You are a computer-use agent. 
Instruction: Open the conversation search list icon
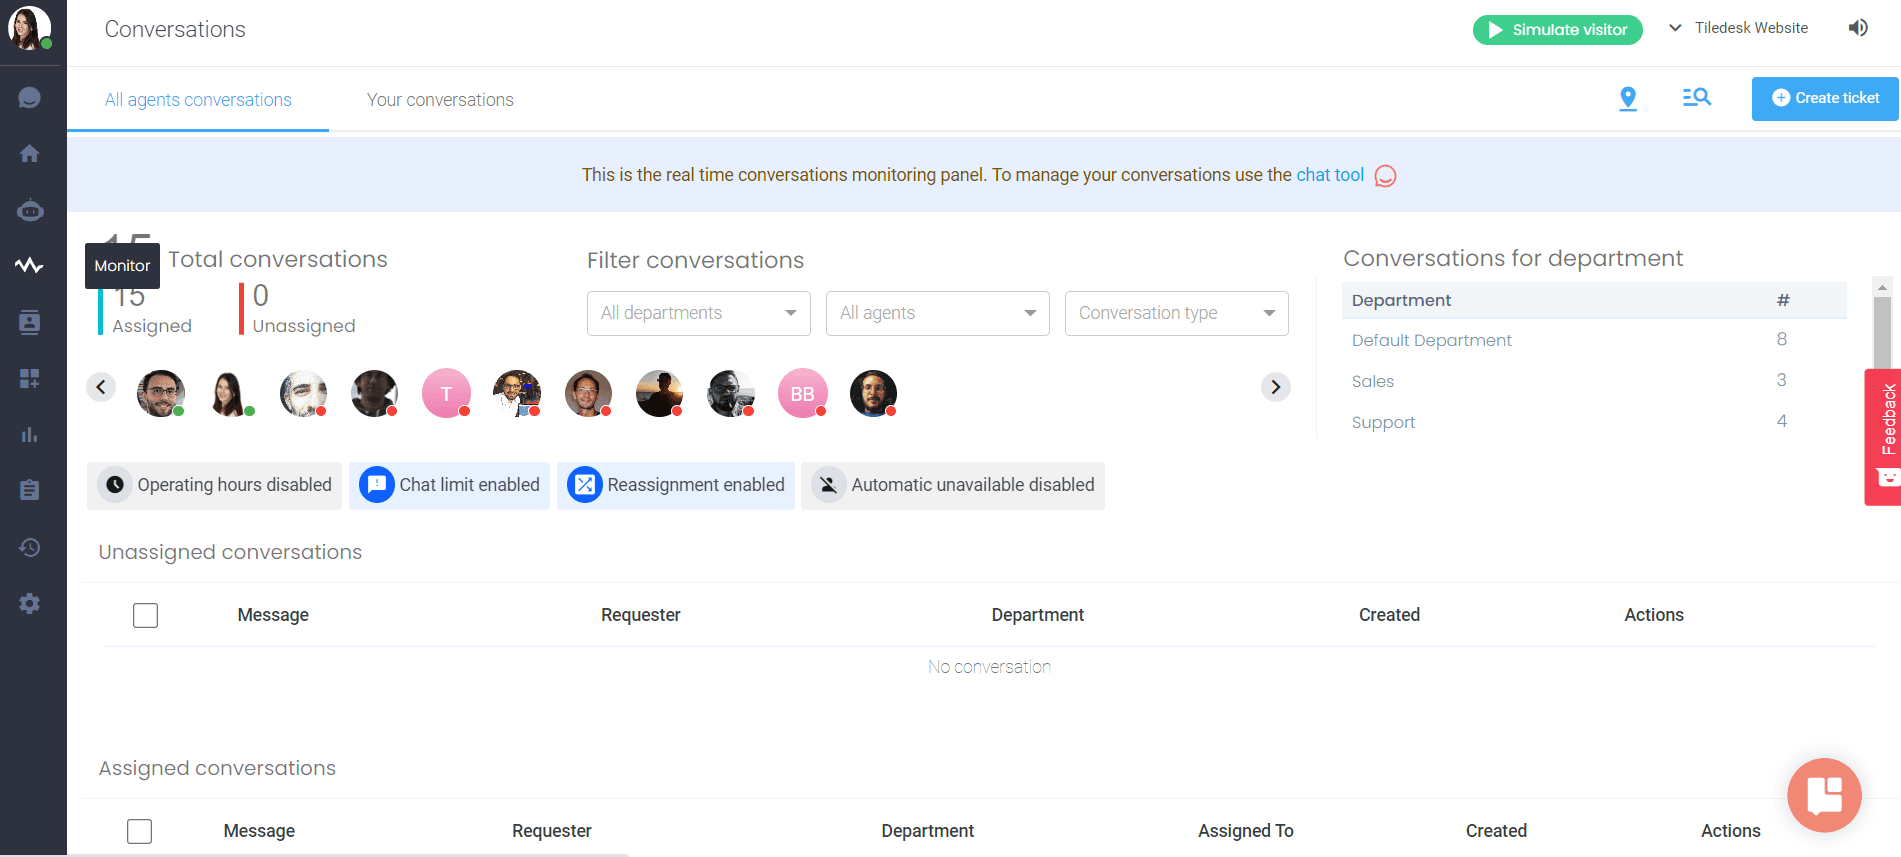[x=1697, y=97]
